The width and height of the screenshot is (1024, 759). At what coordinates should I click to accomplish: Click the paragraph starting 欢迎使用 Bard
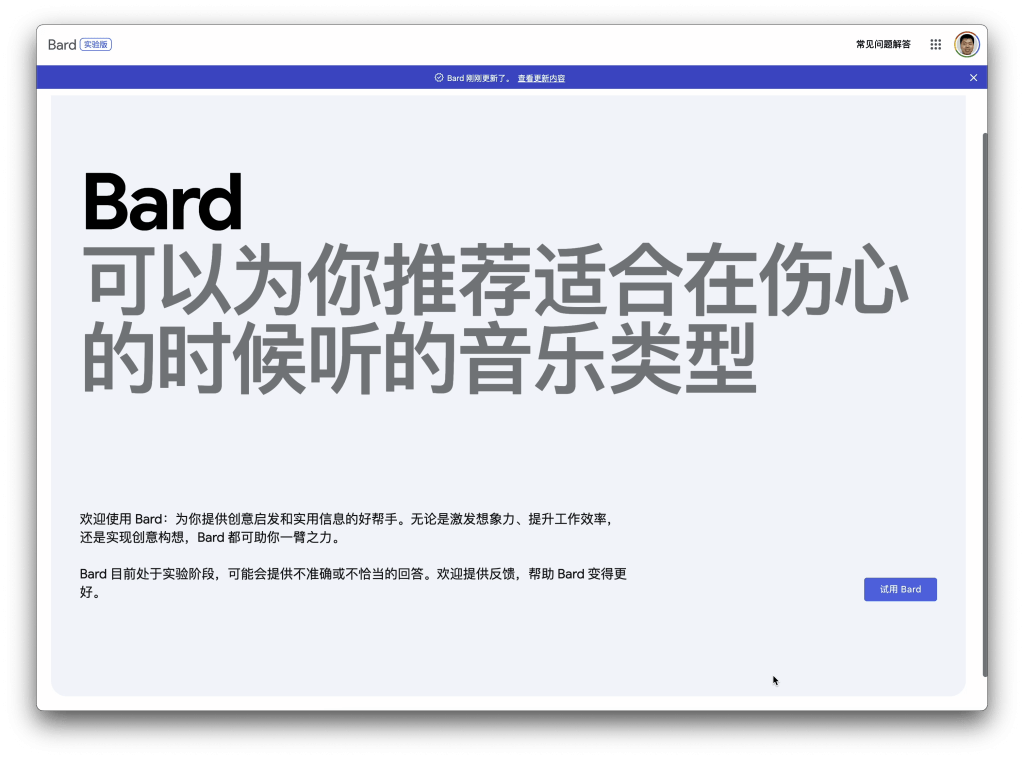347,528
